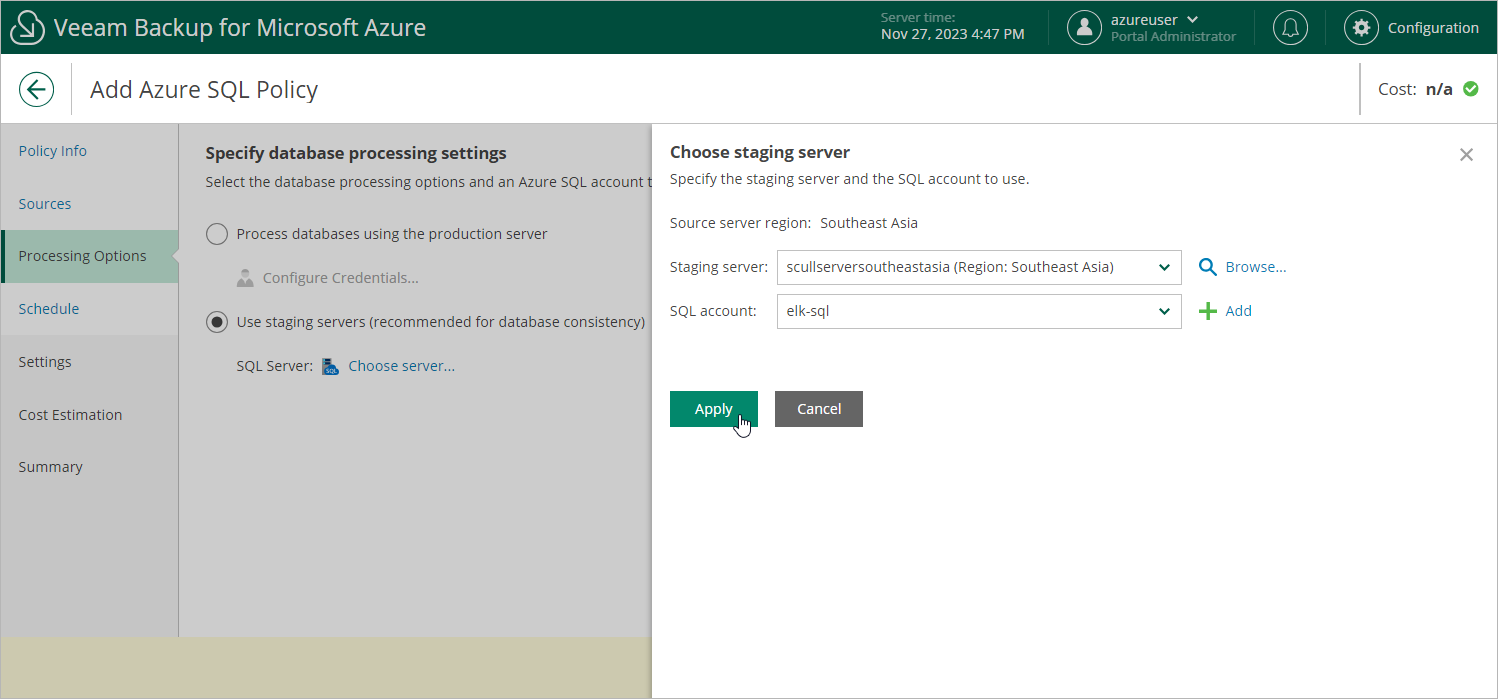1498x699 pixels.
Task: Open the Sources step
Action: [x=45, y=204]
